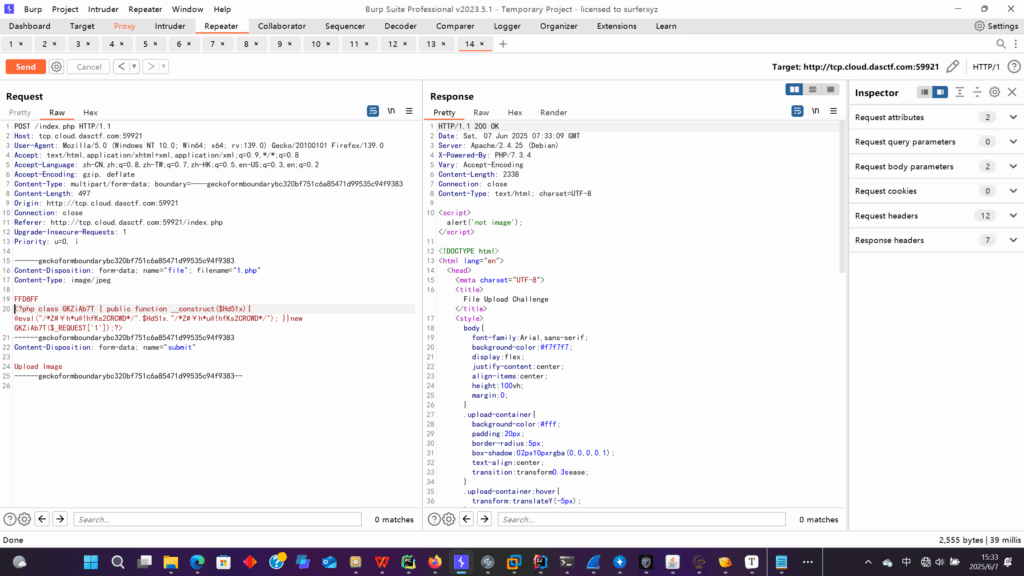Close Repeater tab 14
The width and height of the screenshot is (1024, 576).
pyautogui.click(x=482, y=44)
